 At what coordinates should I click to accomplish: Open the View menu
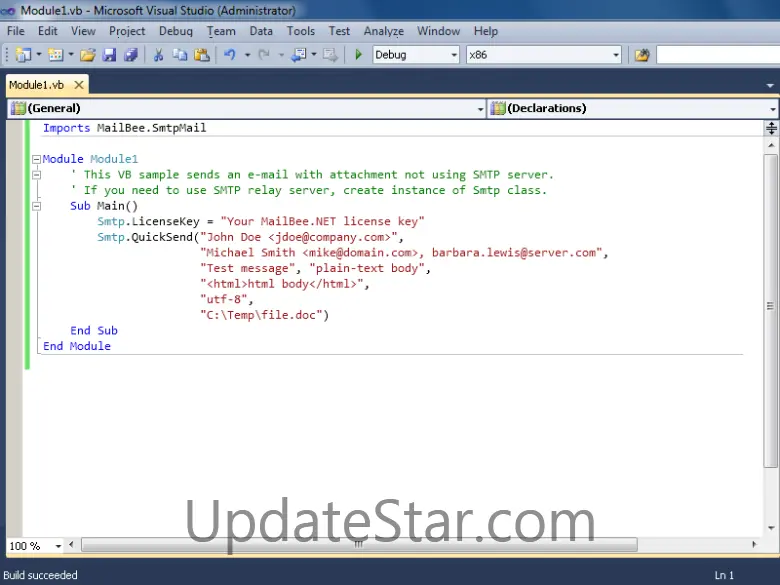(x=83, y=31)
